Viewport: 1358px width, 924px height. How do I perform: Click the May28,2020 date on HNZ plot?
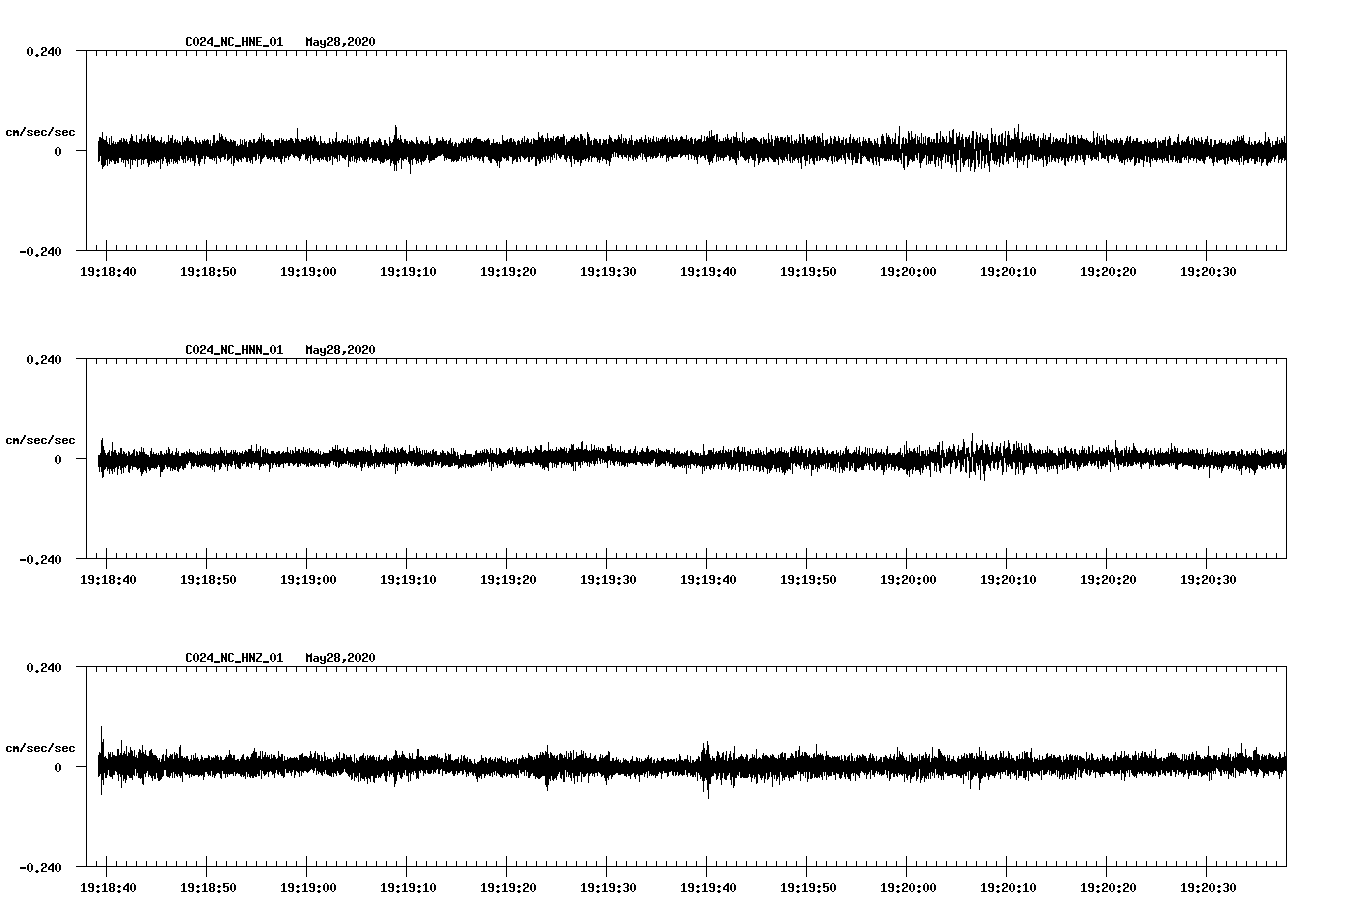(340, 658)
